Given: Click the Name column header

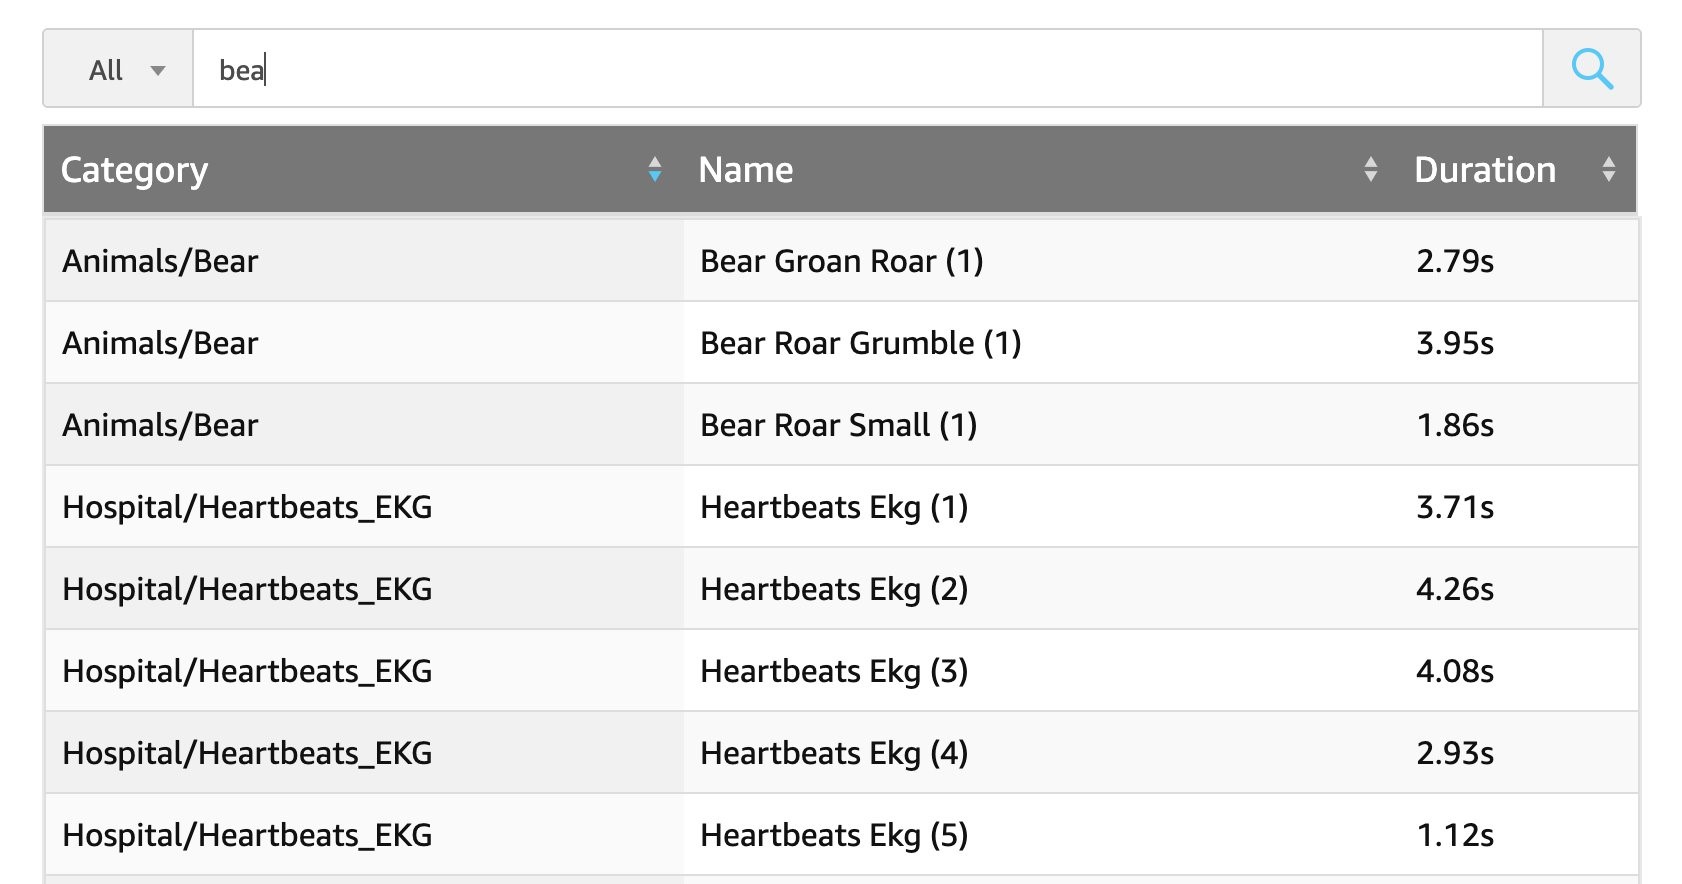Looking at the screenshot, I should coord(746,170).
